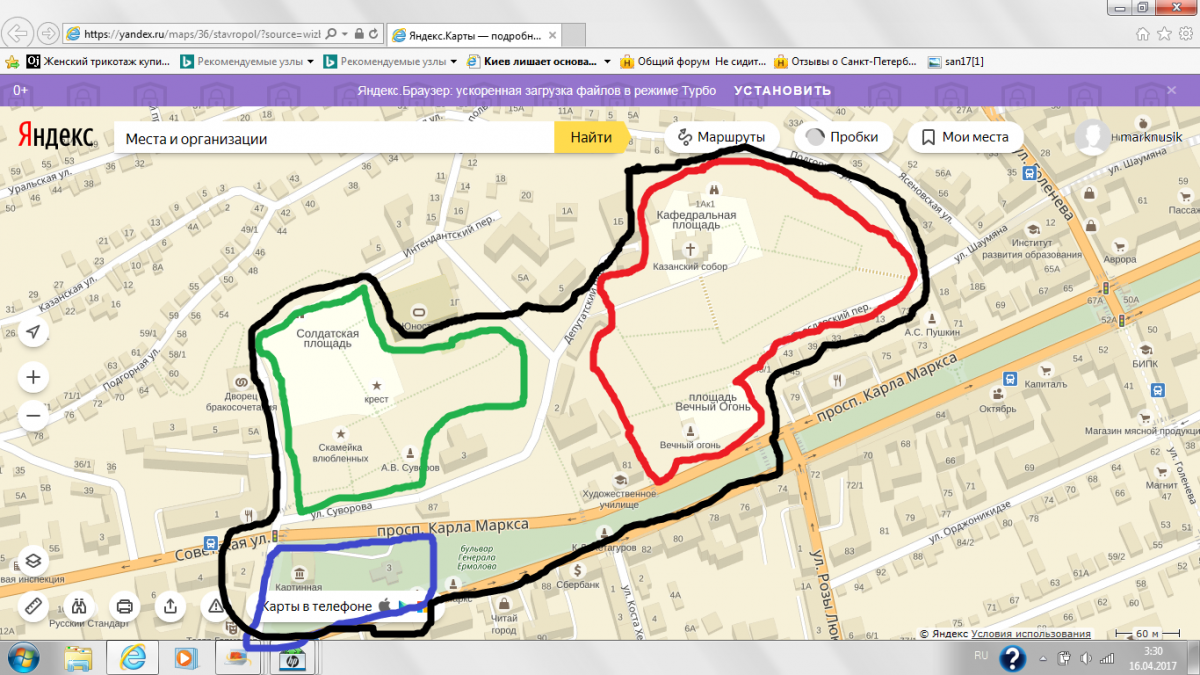Click the marknusik profile avatar
The image size is (1200, 675).
tap(1092, 137)
